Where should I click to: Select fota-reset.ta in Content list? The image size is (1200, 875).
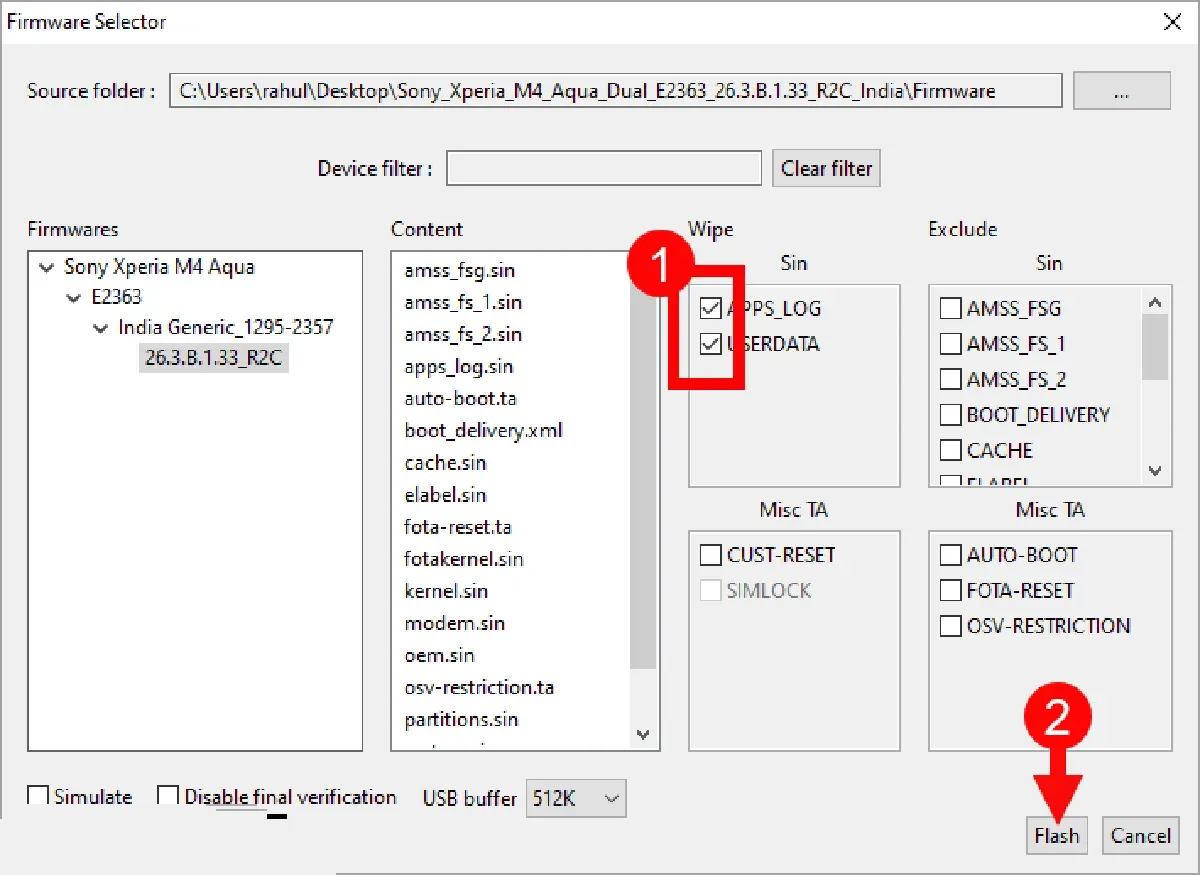tap(458, 526)
